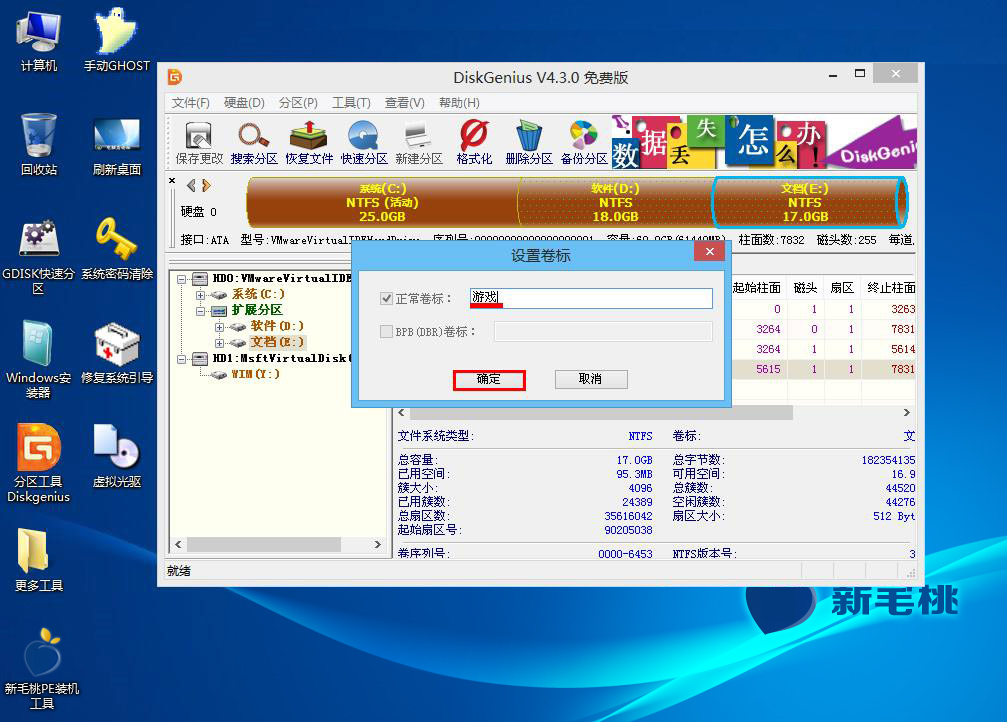Click the disabled BPB(DBR)卷标 input field
Image resolution: width=1007 pixels, height=722 pixels.
(x=603, y=331)
